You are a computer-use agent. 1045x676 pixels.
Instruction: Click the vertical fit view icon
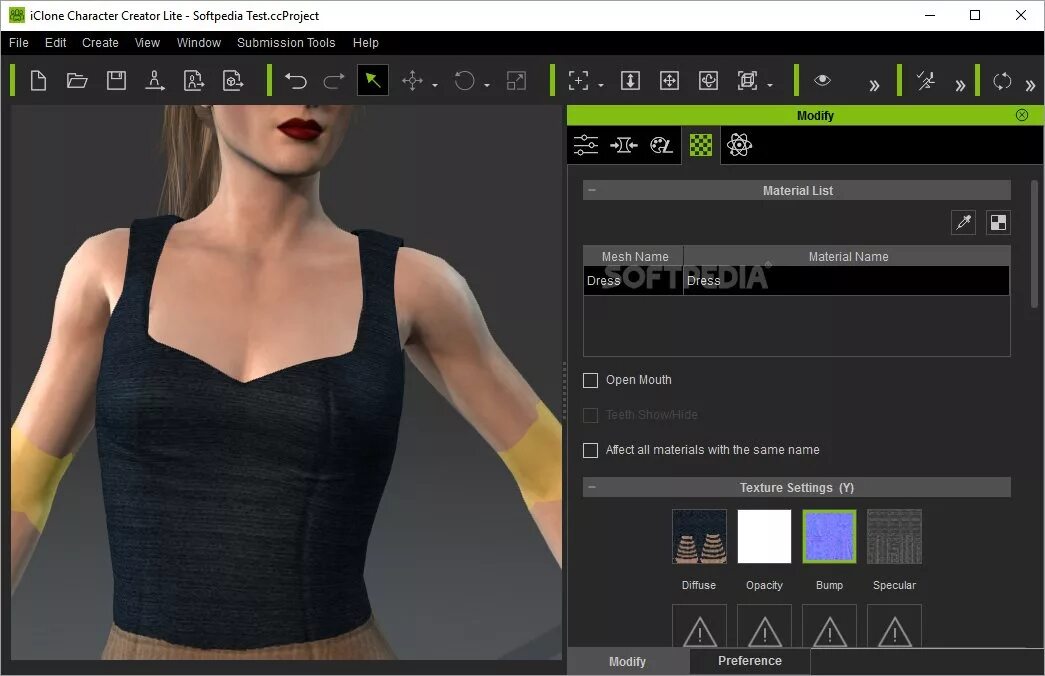click(630, 81)
